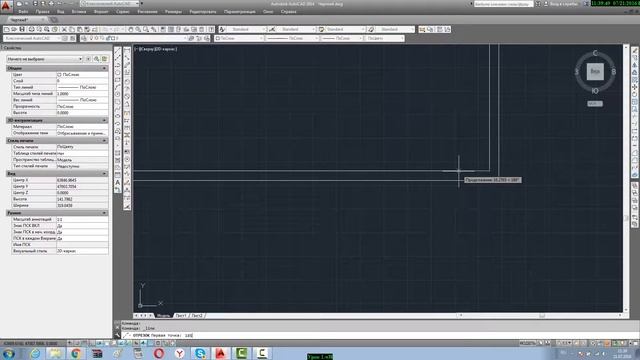Open the AutoCAD application menu logo
This screenshot has width=640, height=360.
coord(6,5)
